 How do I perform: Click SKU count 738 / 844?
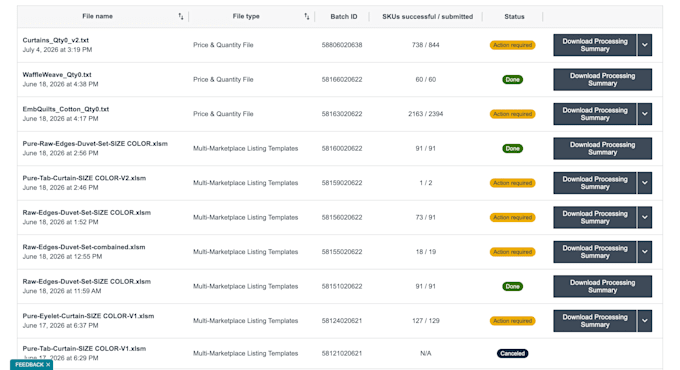tap(425, 45)
